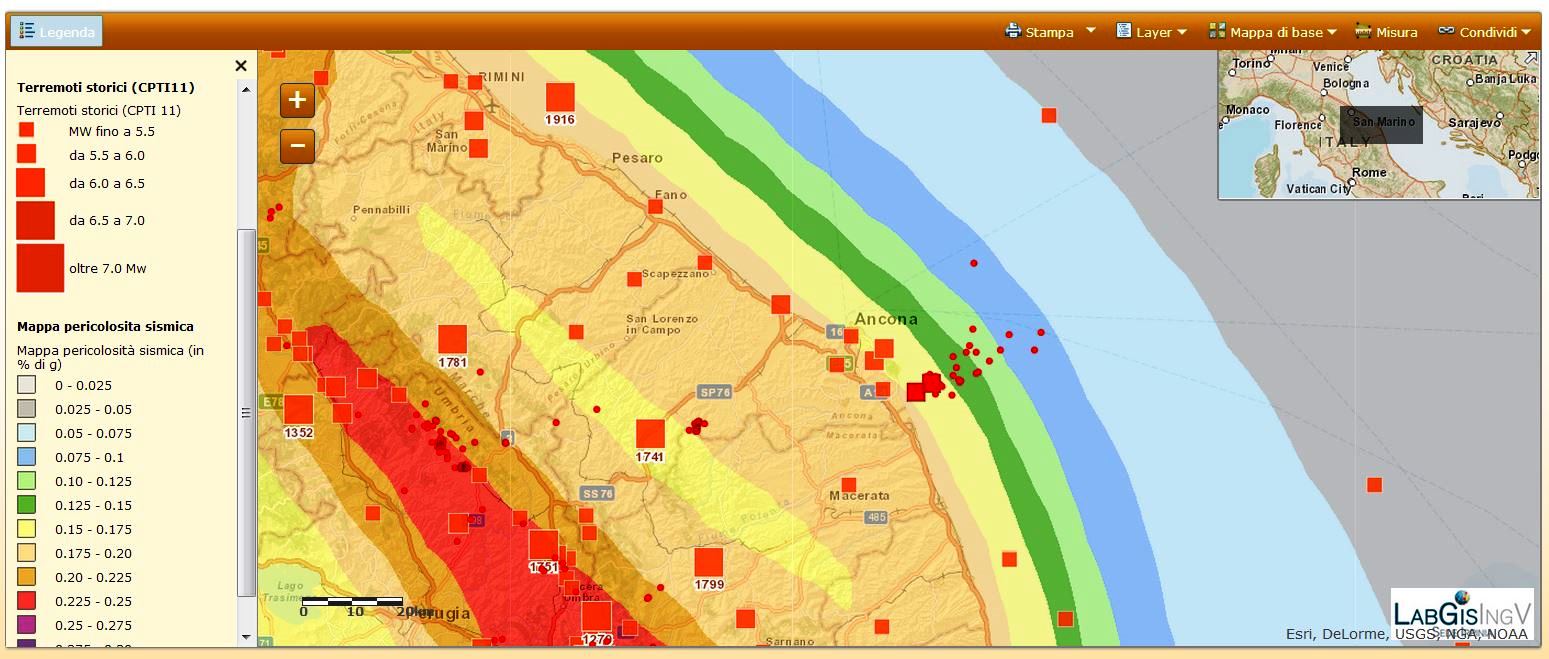The width and height of the screenshot is (1549, 659).
Task: Select the Misura measurement tool
Action: (1386, 32)
